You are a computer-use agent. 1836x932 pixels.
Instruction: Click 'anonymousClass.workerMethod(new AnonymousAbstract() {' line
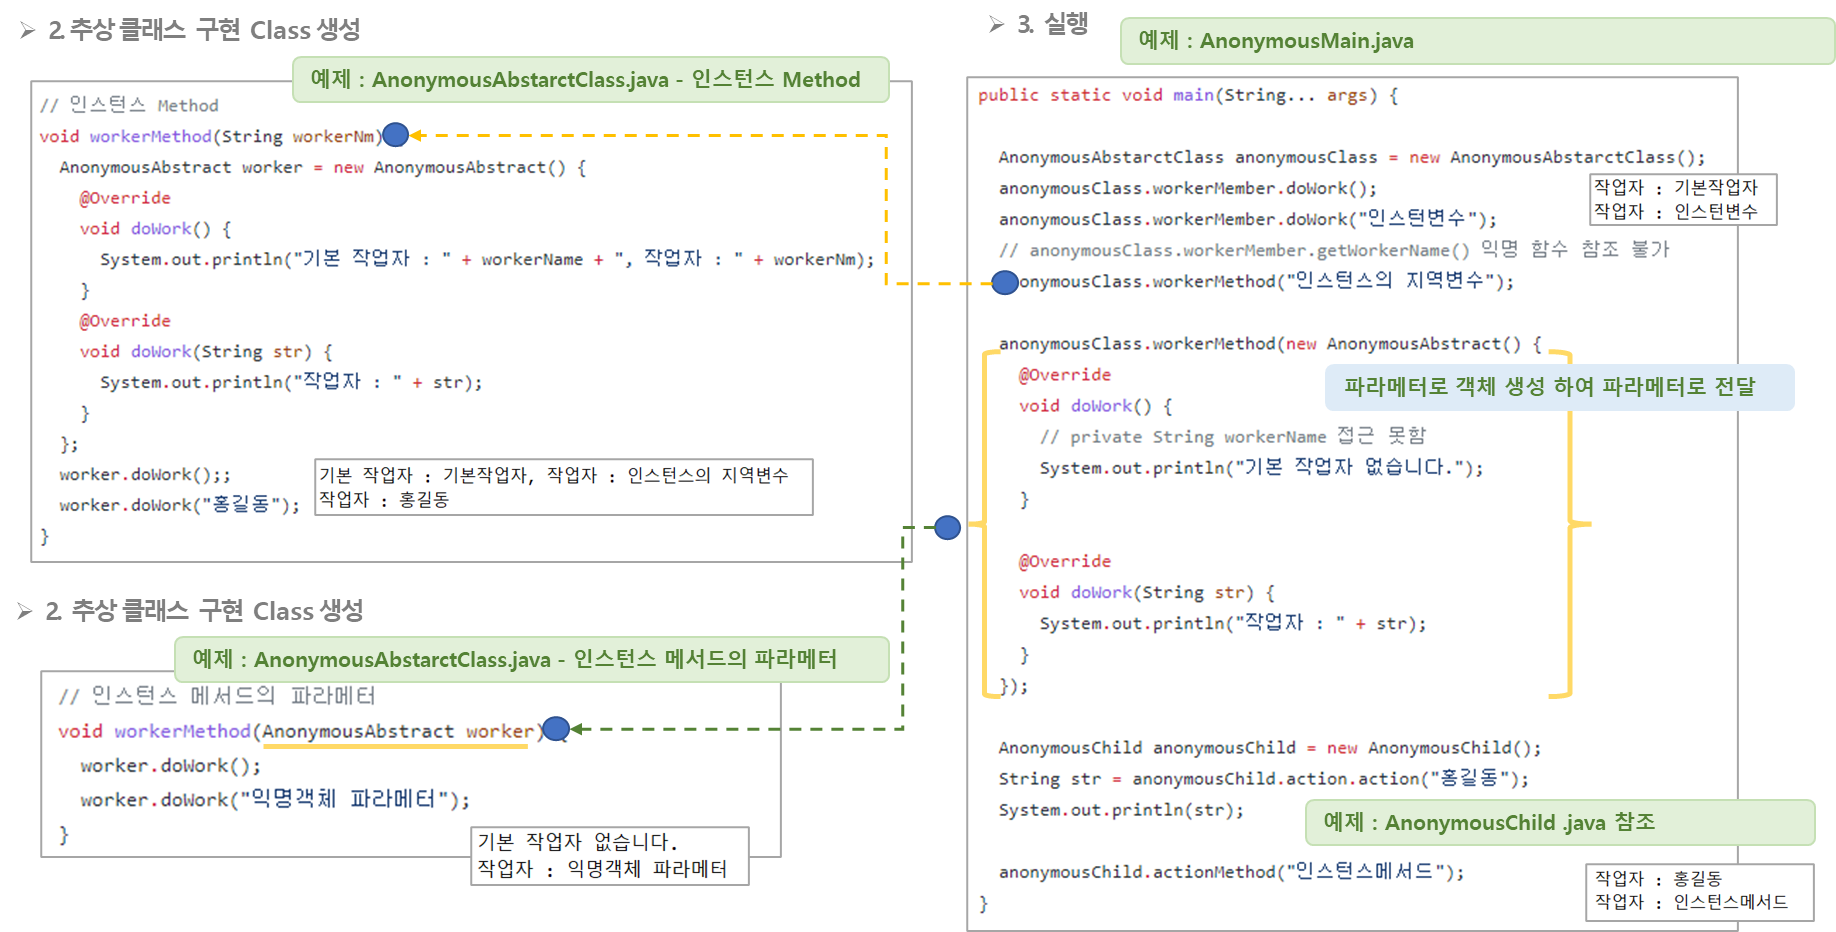(x=1270, y=343)
